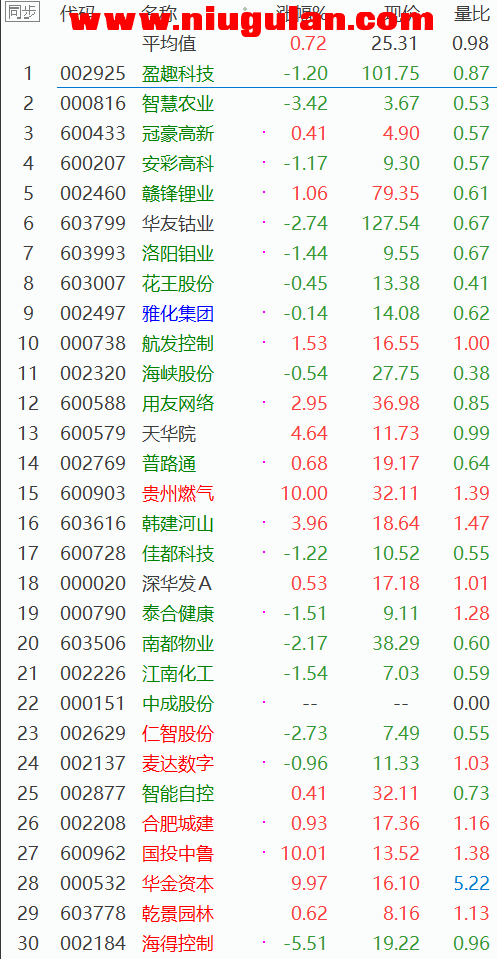Click code 000020

pos(93,583)
